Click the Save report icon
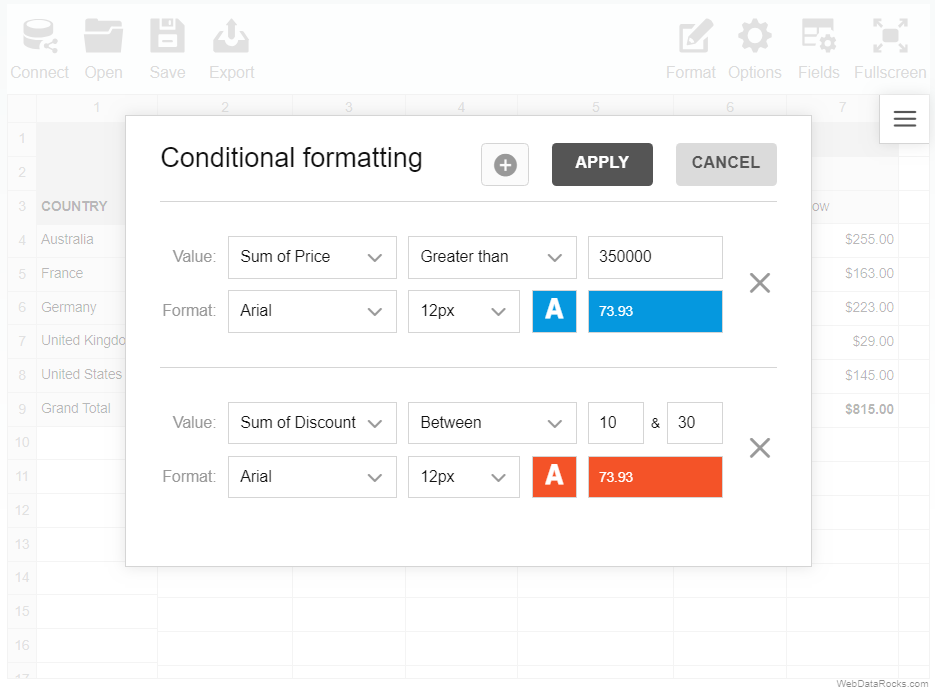 [x=167, y=42]
